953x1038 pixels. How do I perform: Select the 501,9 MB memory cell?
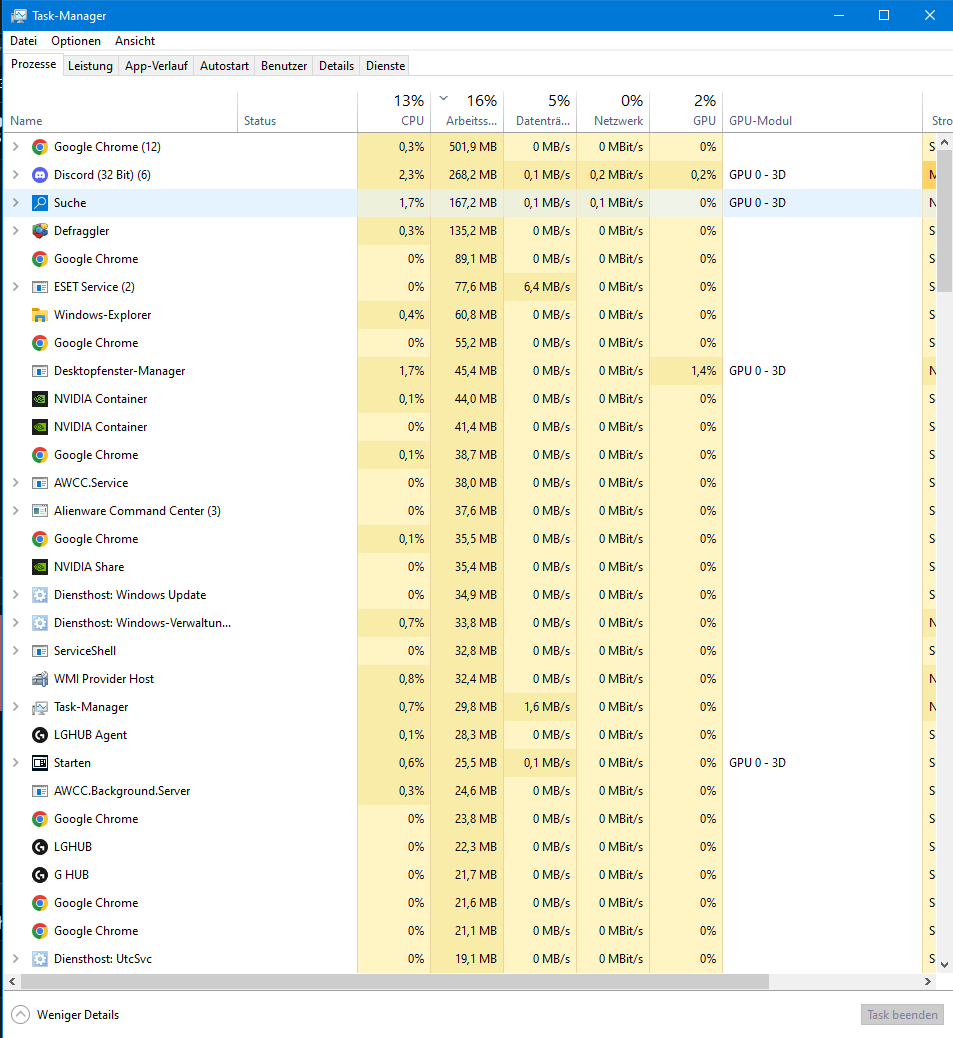coord(467,147)
